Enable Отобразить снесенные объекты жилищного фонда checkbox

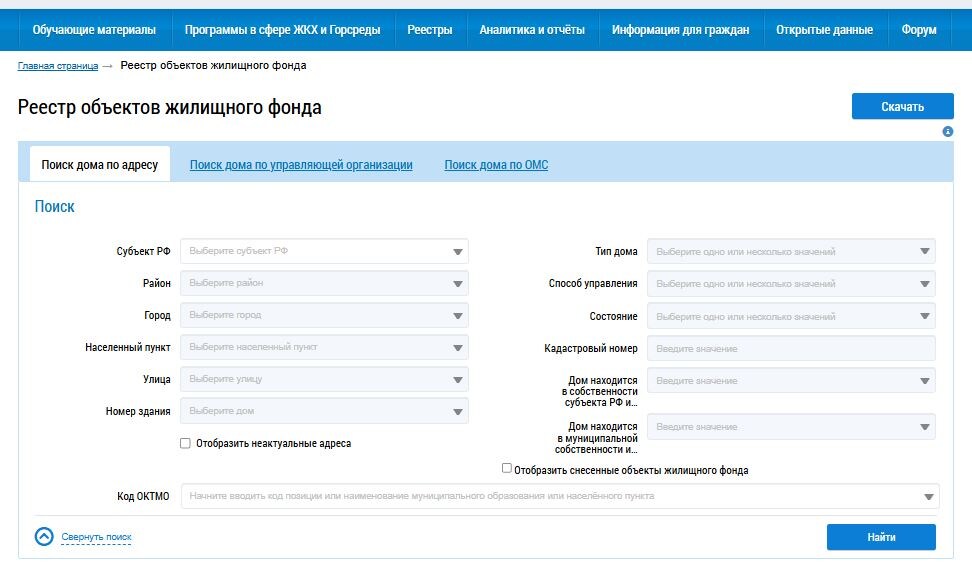[x=506, y=468]
